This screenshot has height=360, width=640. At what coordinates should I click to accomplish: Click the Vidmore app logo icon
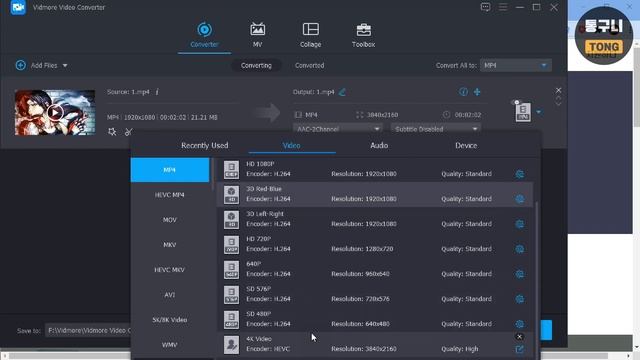point(18,7)
